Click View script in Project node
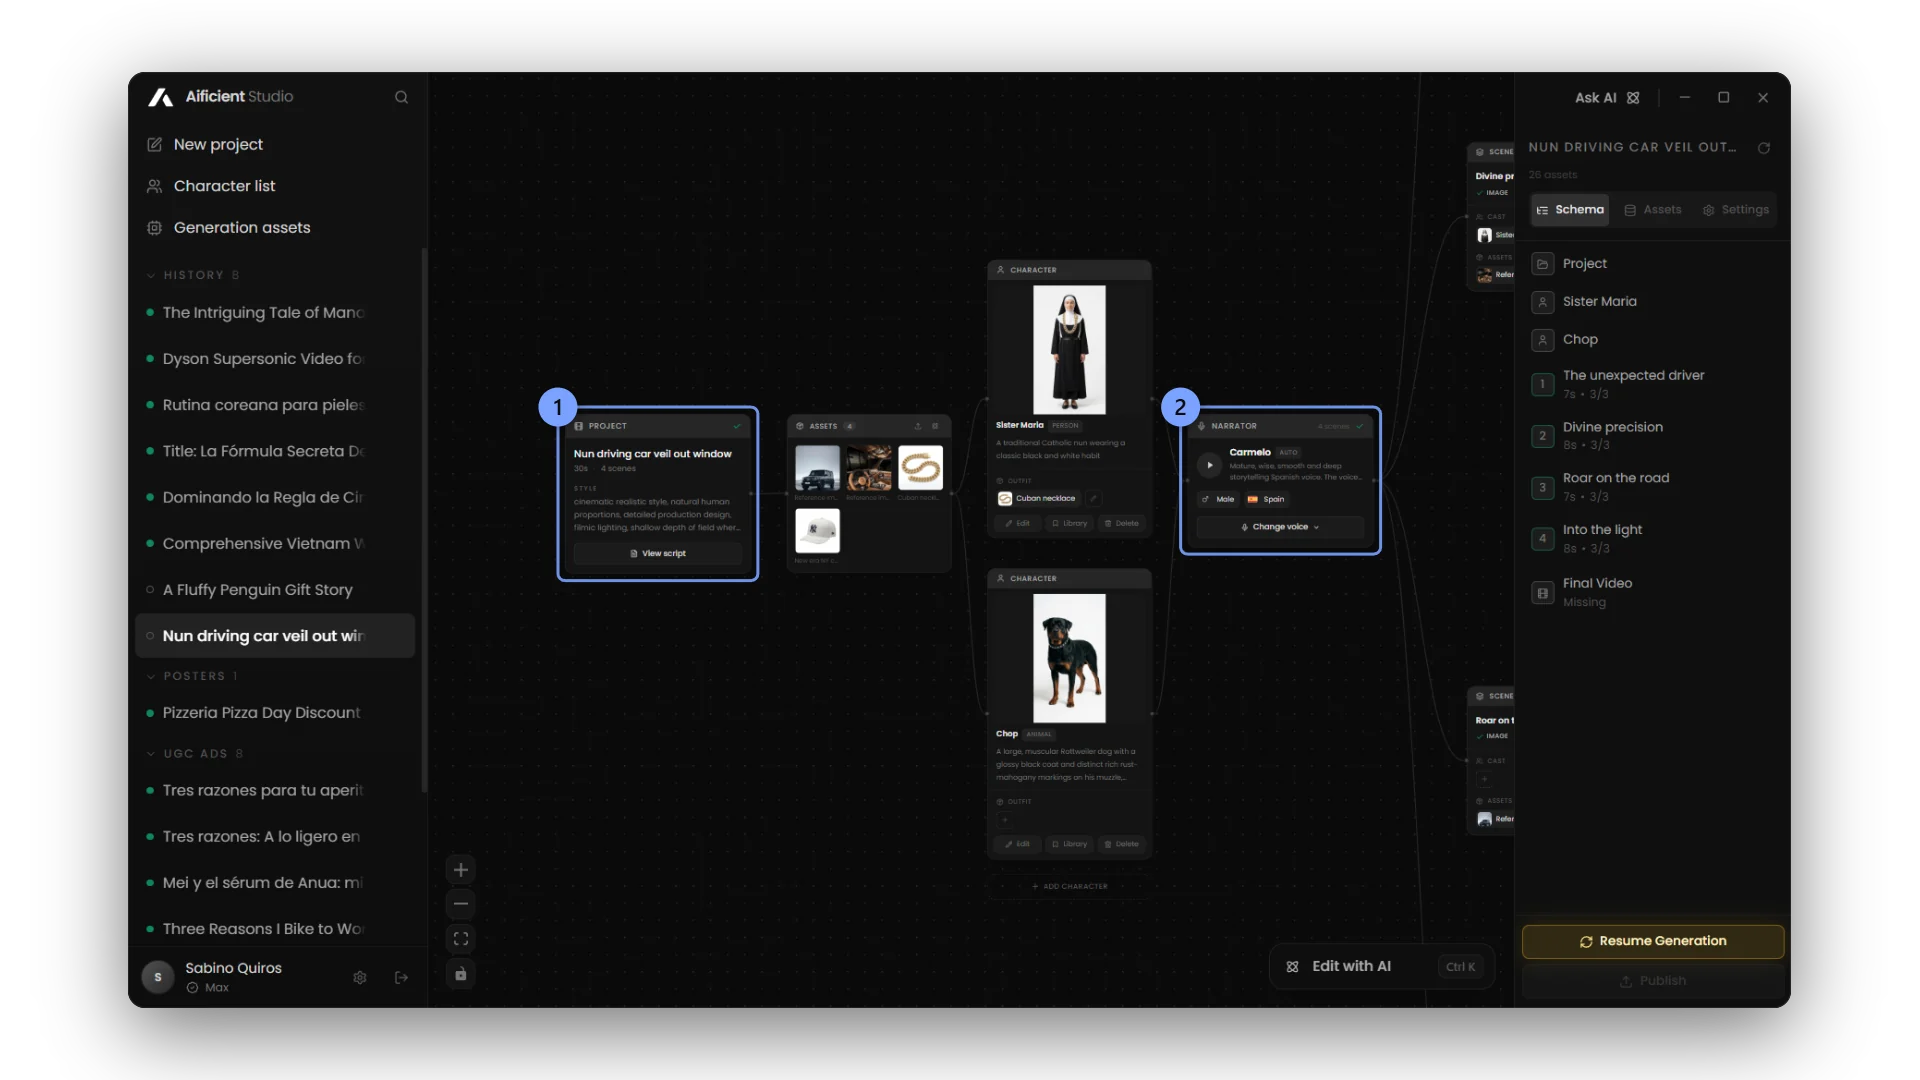 658,553
